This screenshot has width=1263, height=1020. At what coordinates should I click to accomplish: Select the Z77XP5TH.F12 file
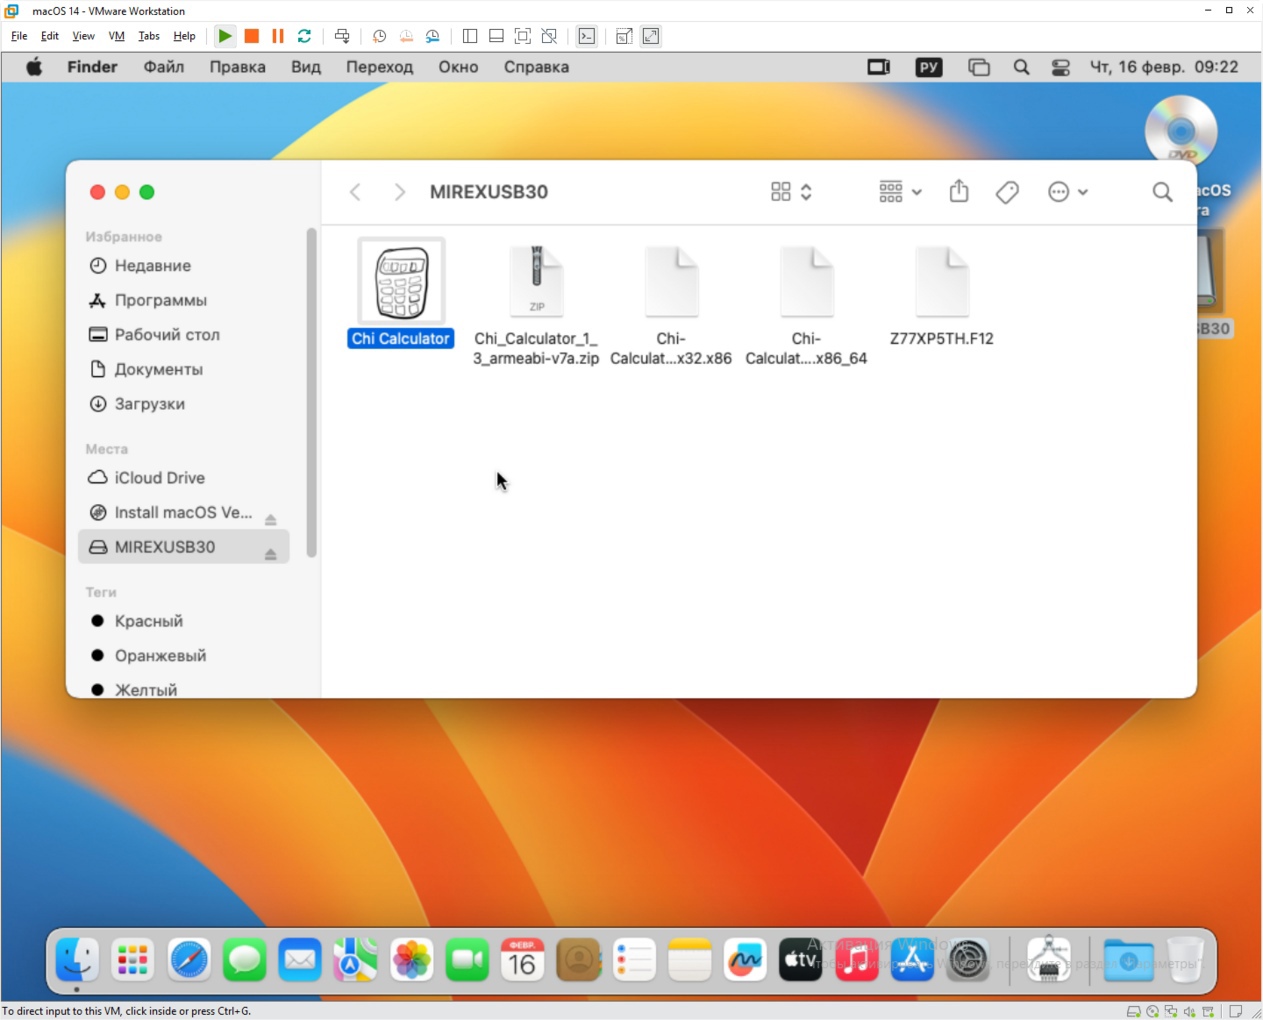[942, 296]
